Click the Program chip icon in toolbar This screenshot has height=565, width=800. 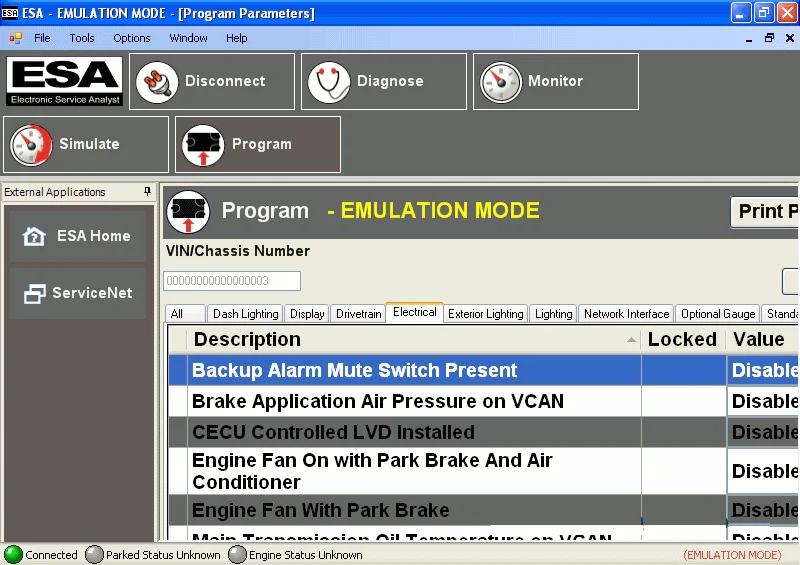tap(203, 145)
